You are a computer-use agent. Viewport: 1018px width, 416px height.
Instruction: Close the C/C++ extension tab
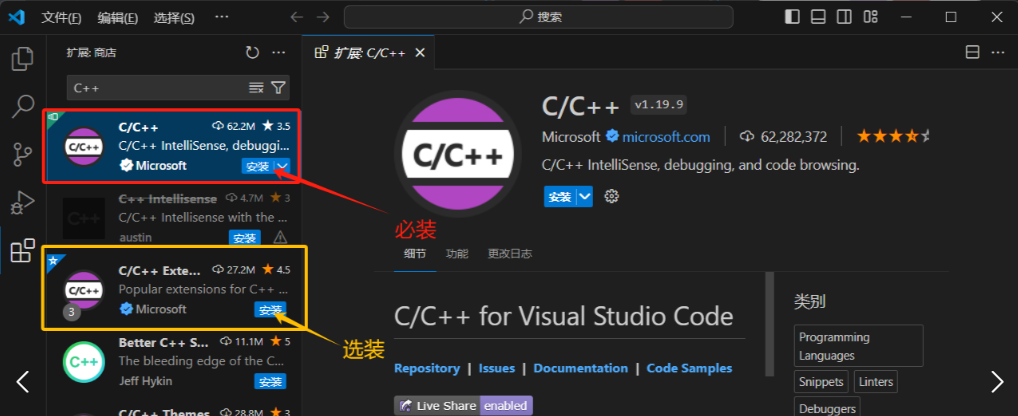coord(420,53)
